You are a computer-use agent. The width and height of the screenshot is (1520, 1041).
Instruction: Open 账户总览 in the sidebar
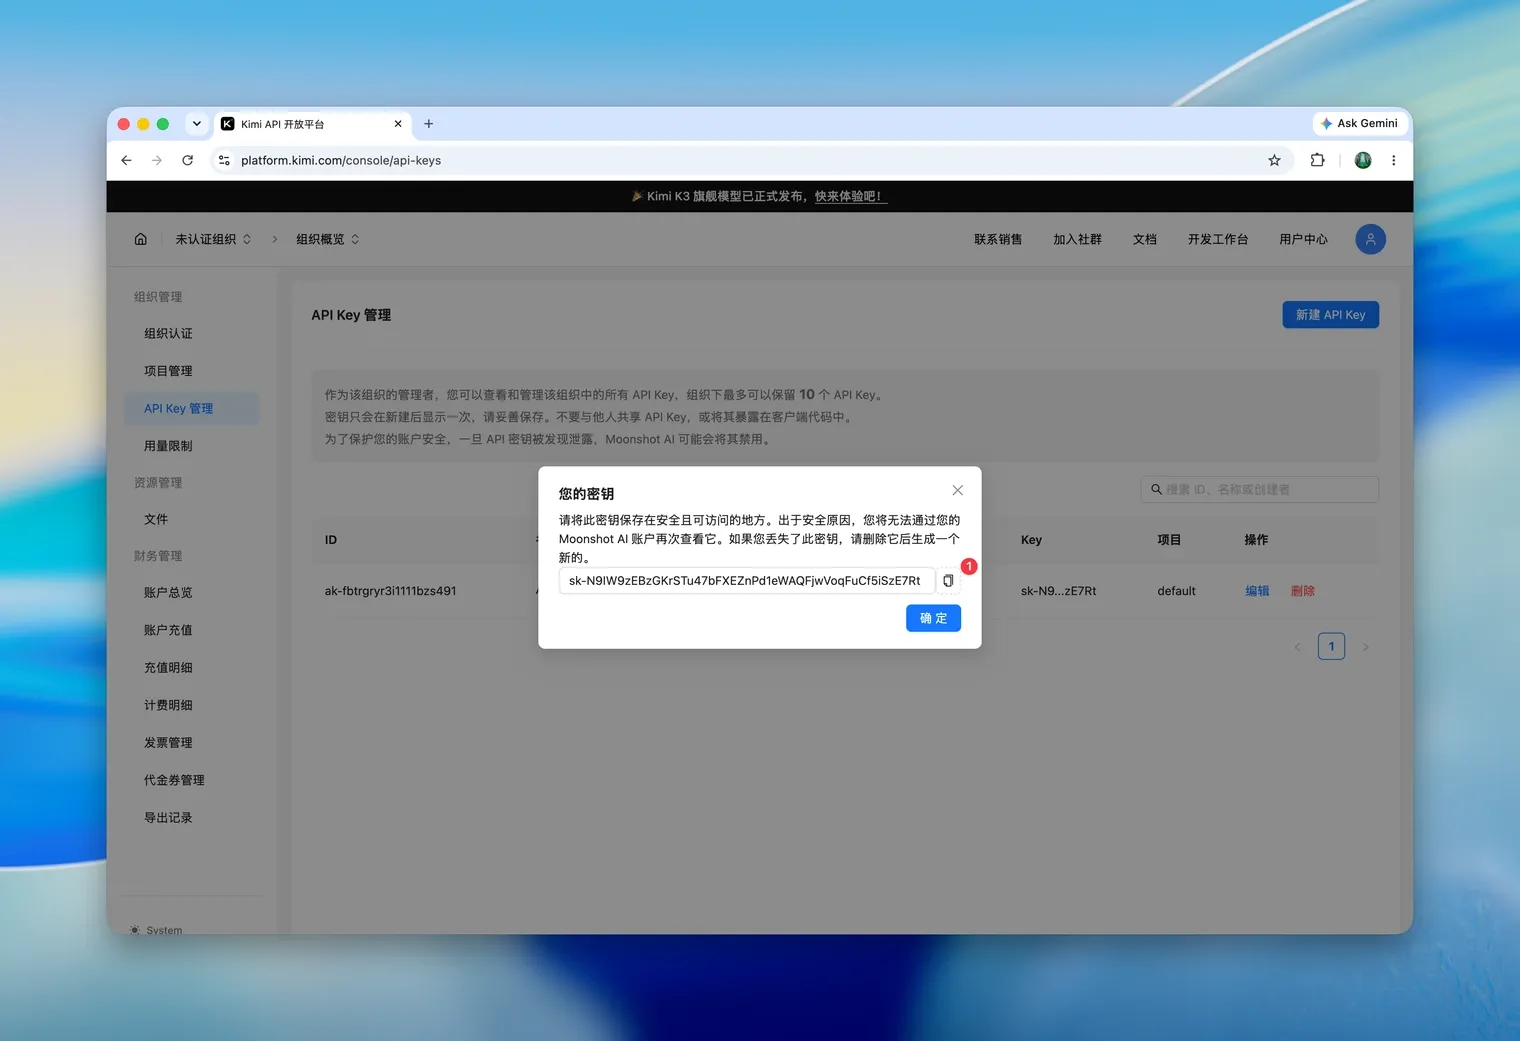[x=191, y=592]
